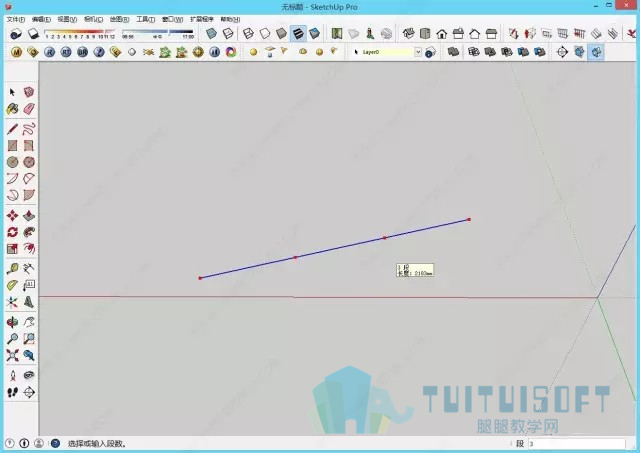640x453 pixels.
Task: Switch to isometric view
Action: click(x=408, y=33)
